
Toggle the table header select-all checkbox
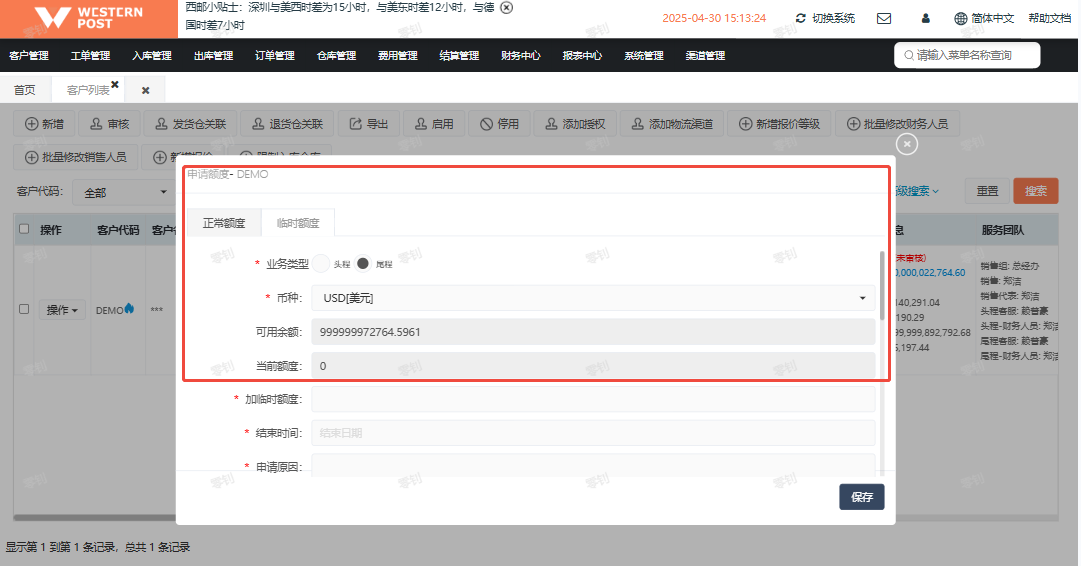[x=24, y=229]
